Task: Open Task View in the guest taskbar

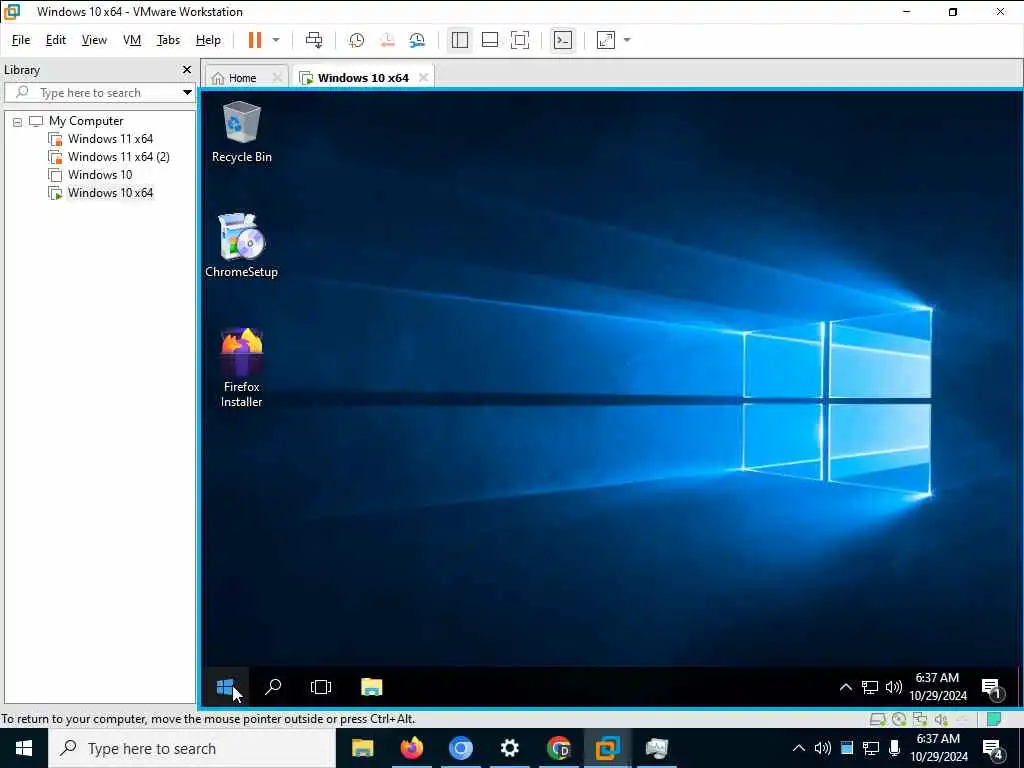Action: 321,687
